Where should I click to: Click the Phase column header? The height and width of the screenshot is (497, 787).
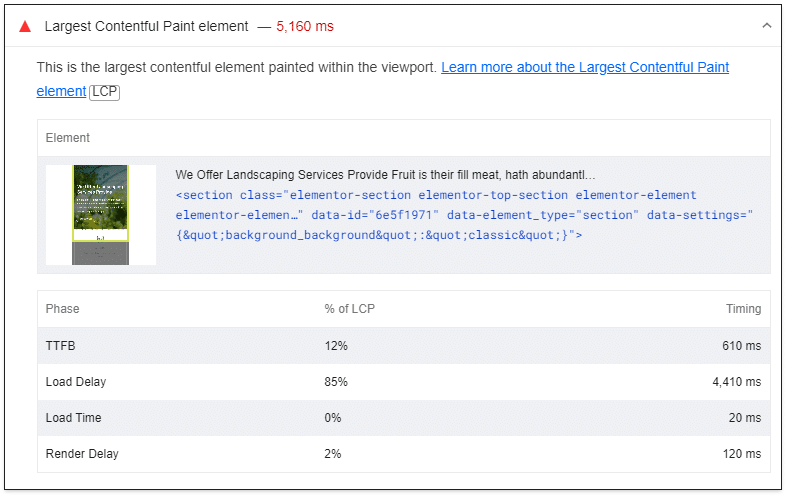click(62, 309)
